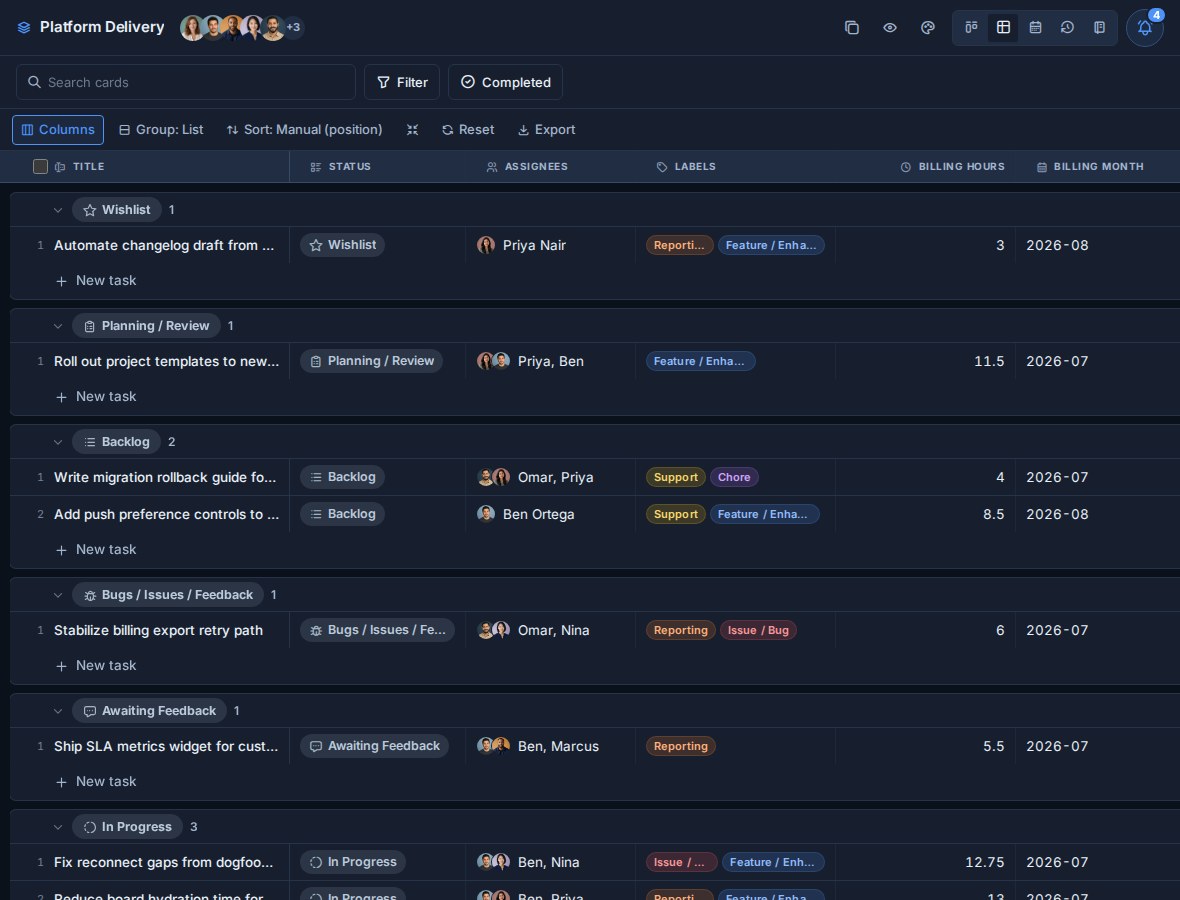Add New task under Bugs / Issues / Feedback
Image resolution: width=1180 pixels, height=900 pixels.
96,665
